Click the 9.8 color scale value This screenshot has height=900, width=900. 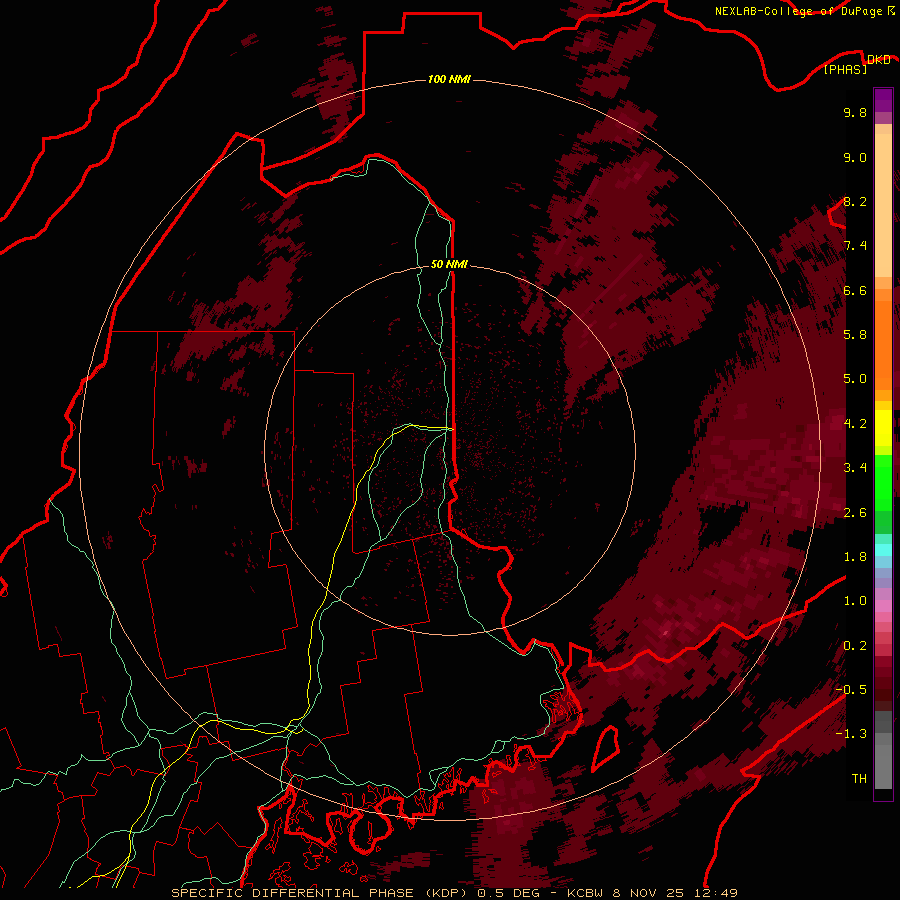[855, 112]
